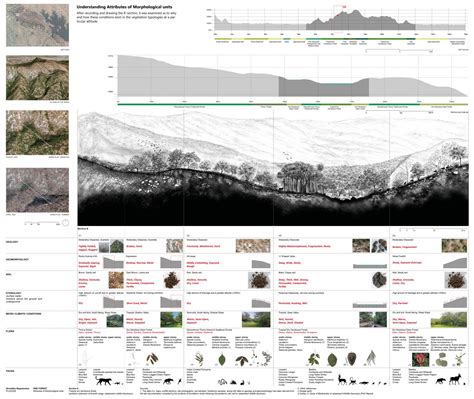Click the red flower illustration in Flora row
Screen dimensions: 474x399
tap(421, 360)
